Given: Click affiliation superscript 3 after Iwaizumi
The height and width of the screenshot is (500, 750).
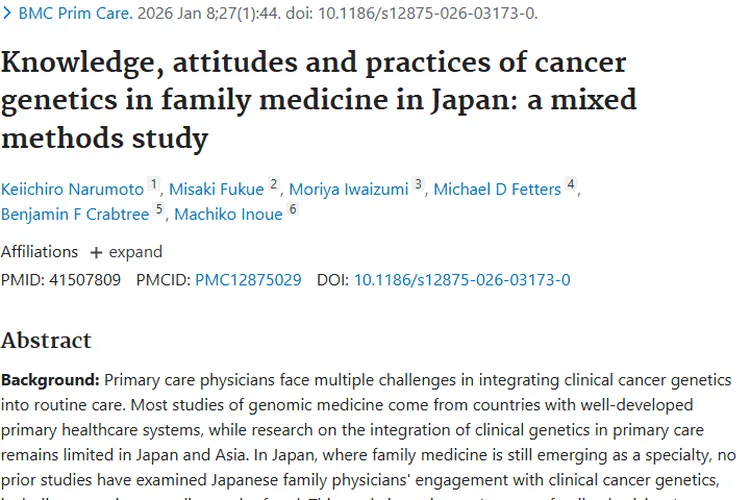Looking at the screenshot, I should (418, 184).
